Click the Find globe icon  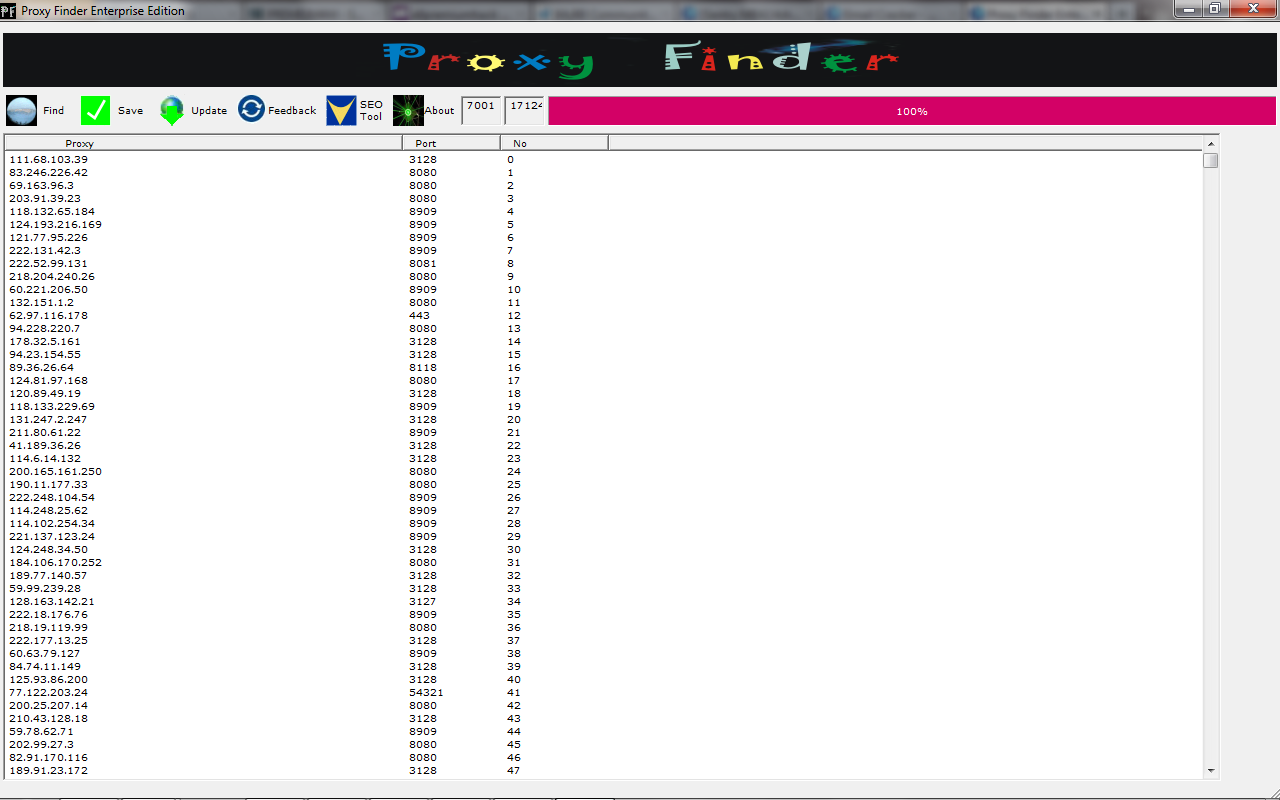coord(22,111)
